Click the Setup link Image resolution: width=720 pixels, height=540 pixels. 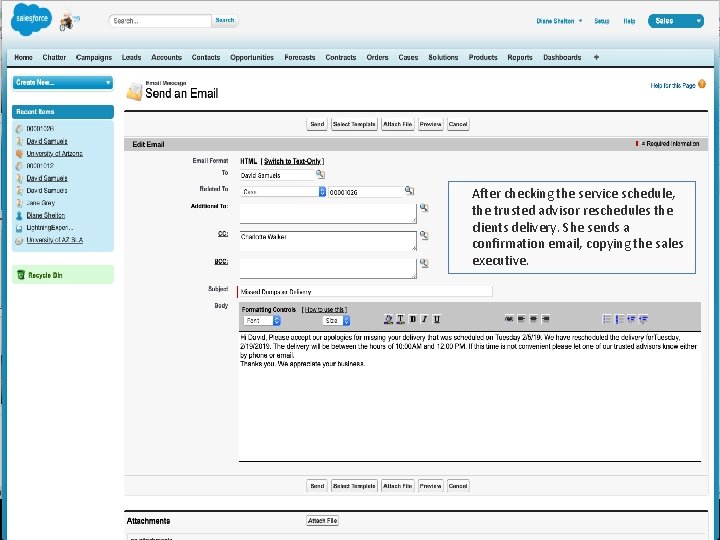click(x=602, y=21)
